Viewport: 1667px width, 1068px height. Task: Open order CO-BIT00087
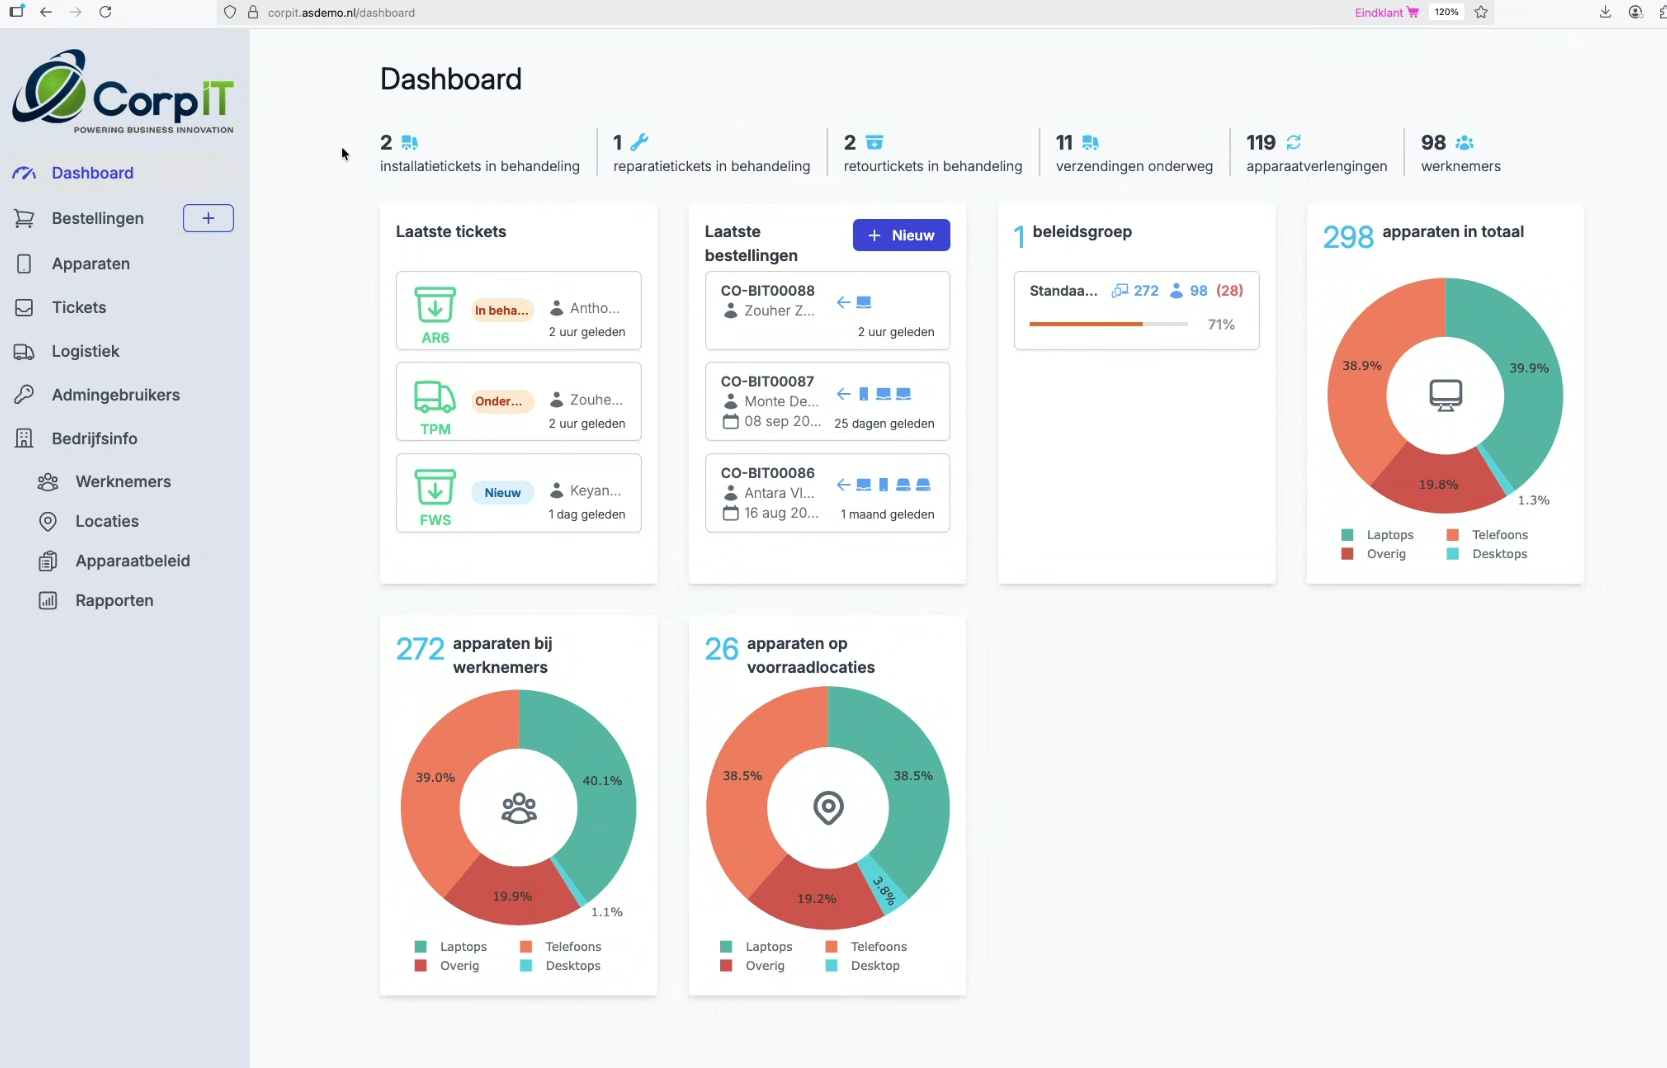click(767, 381)
